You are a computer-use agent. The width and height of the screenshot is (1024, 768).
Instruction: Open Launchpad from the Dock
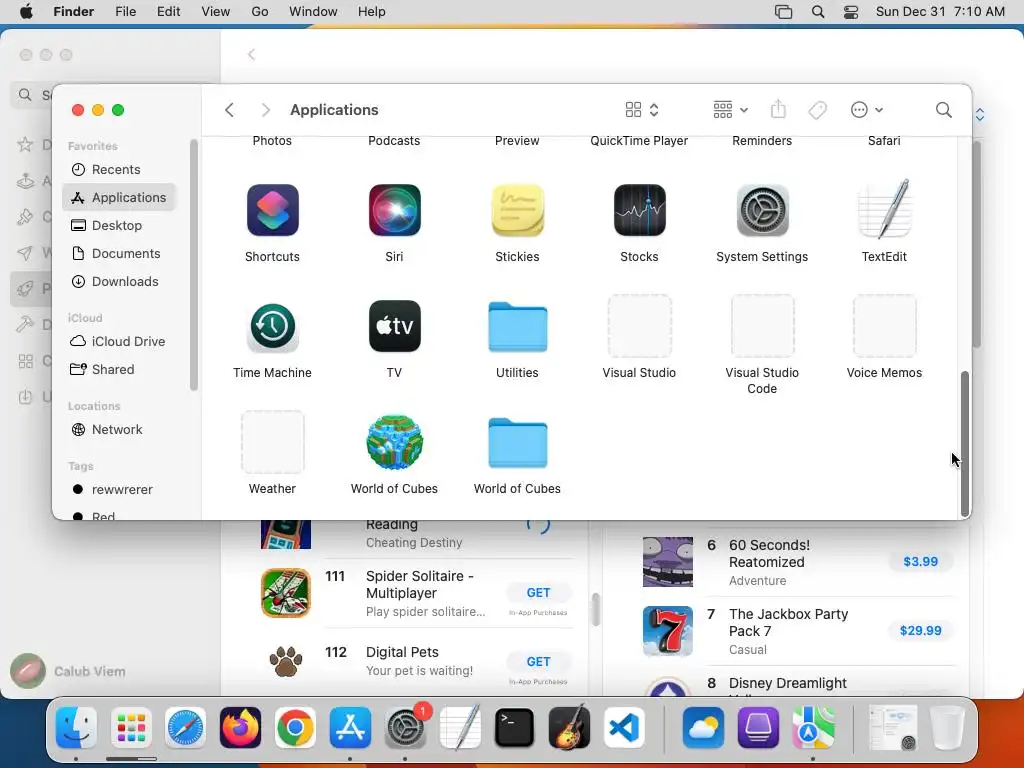(131, 728)
